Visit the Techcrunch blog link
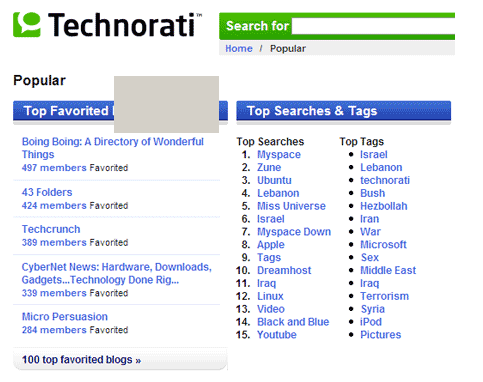The width and height of the screenshot is (483, 382). [x=51, y=229]
